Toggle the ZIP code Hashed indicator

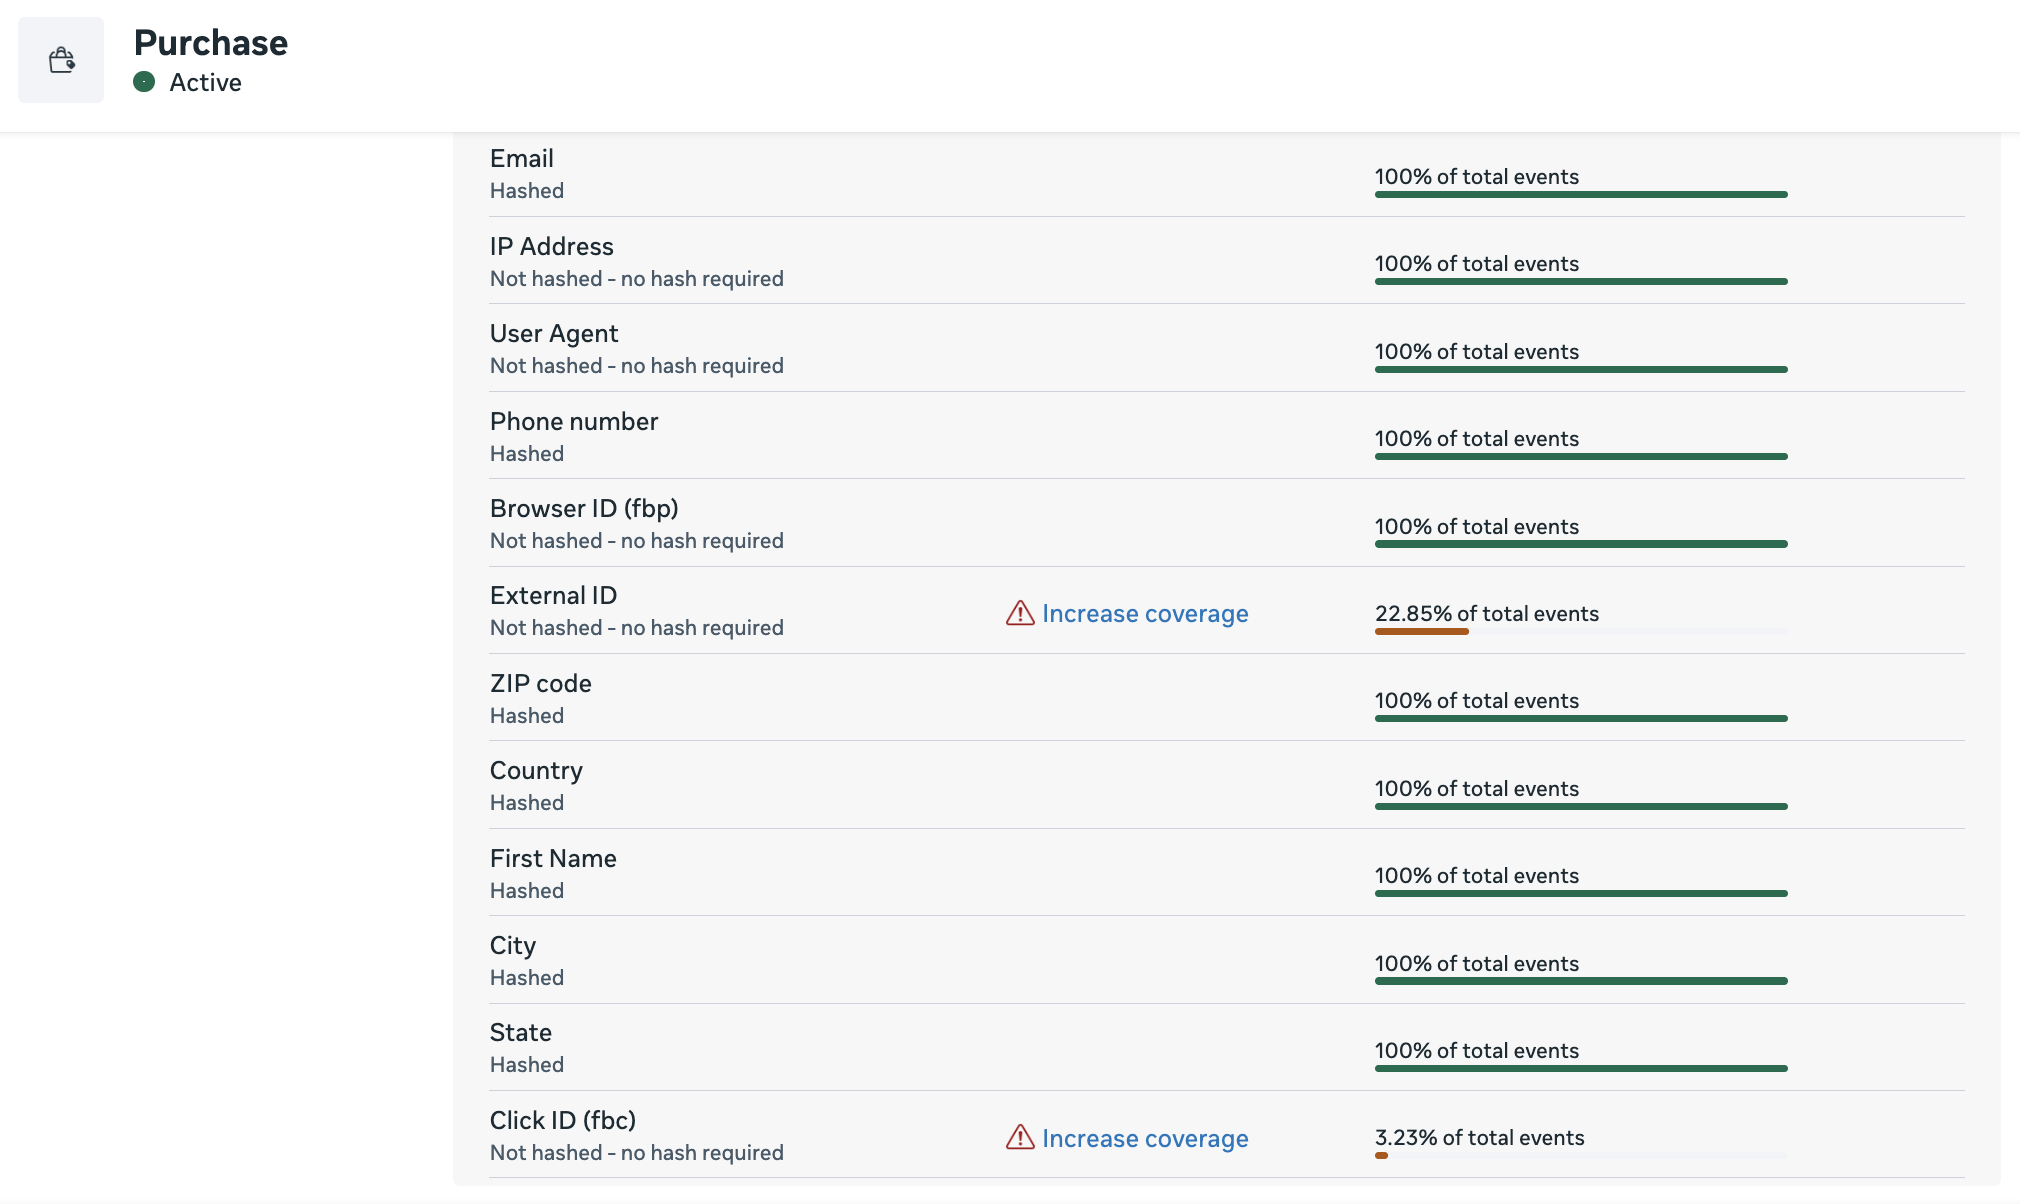527,715
